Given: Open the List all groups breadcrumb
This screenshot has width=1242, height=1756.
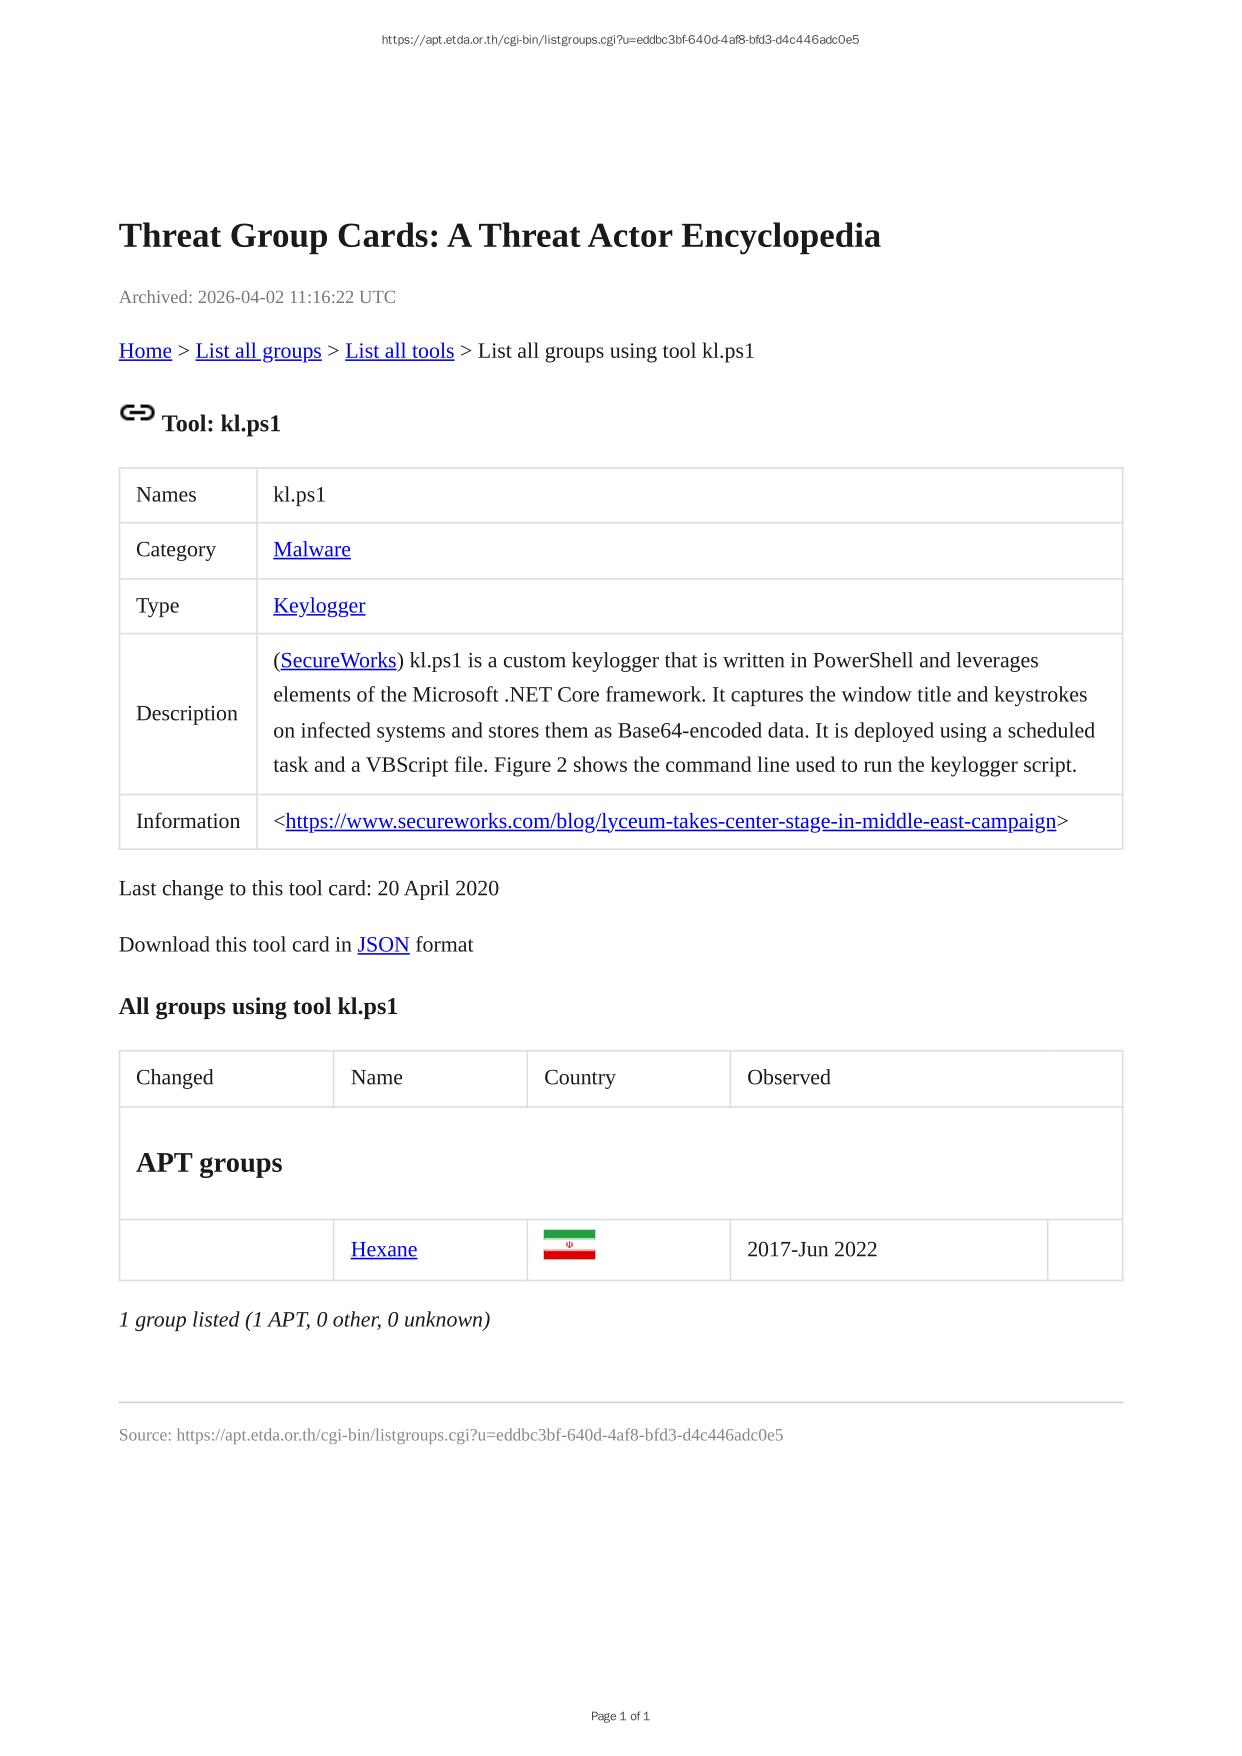Looking at the screenshot, I should (258, 351).
